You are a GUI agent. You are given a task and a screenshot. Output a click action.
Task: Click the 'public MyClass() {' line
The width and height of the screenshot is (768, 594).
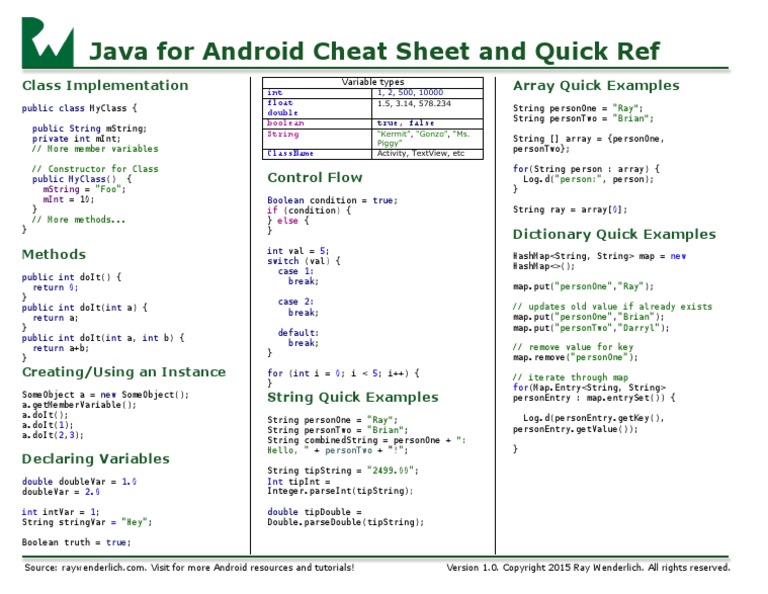[x=82, y=179]
